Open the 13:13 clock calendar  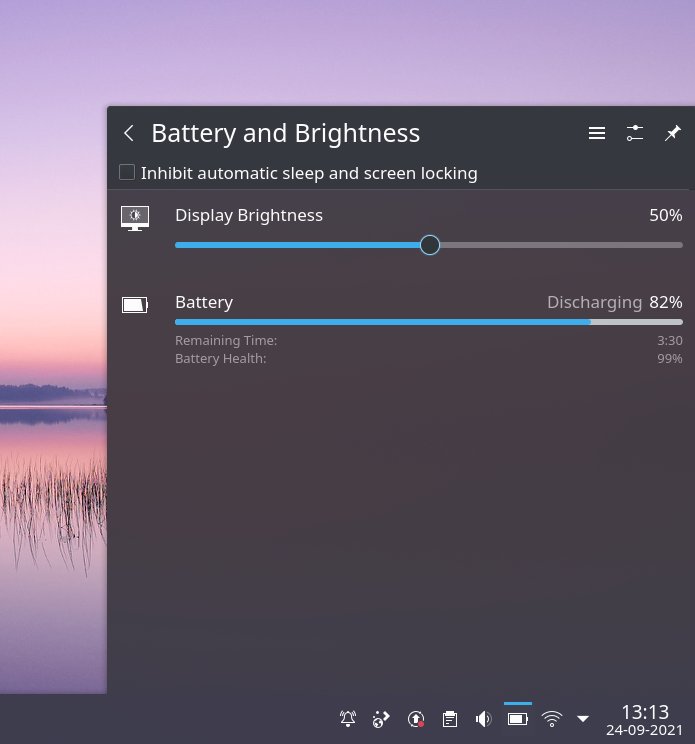click(645, 719)
